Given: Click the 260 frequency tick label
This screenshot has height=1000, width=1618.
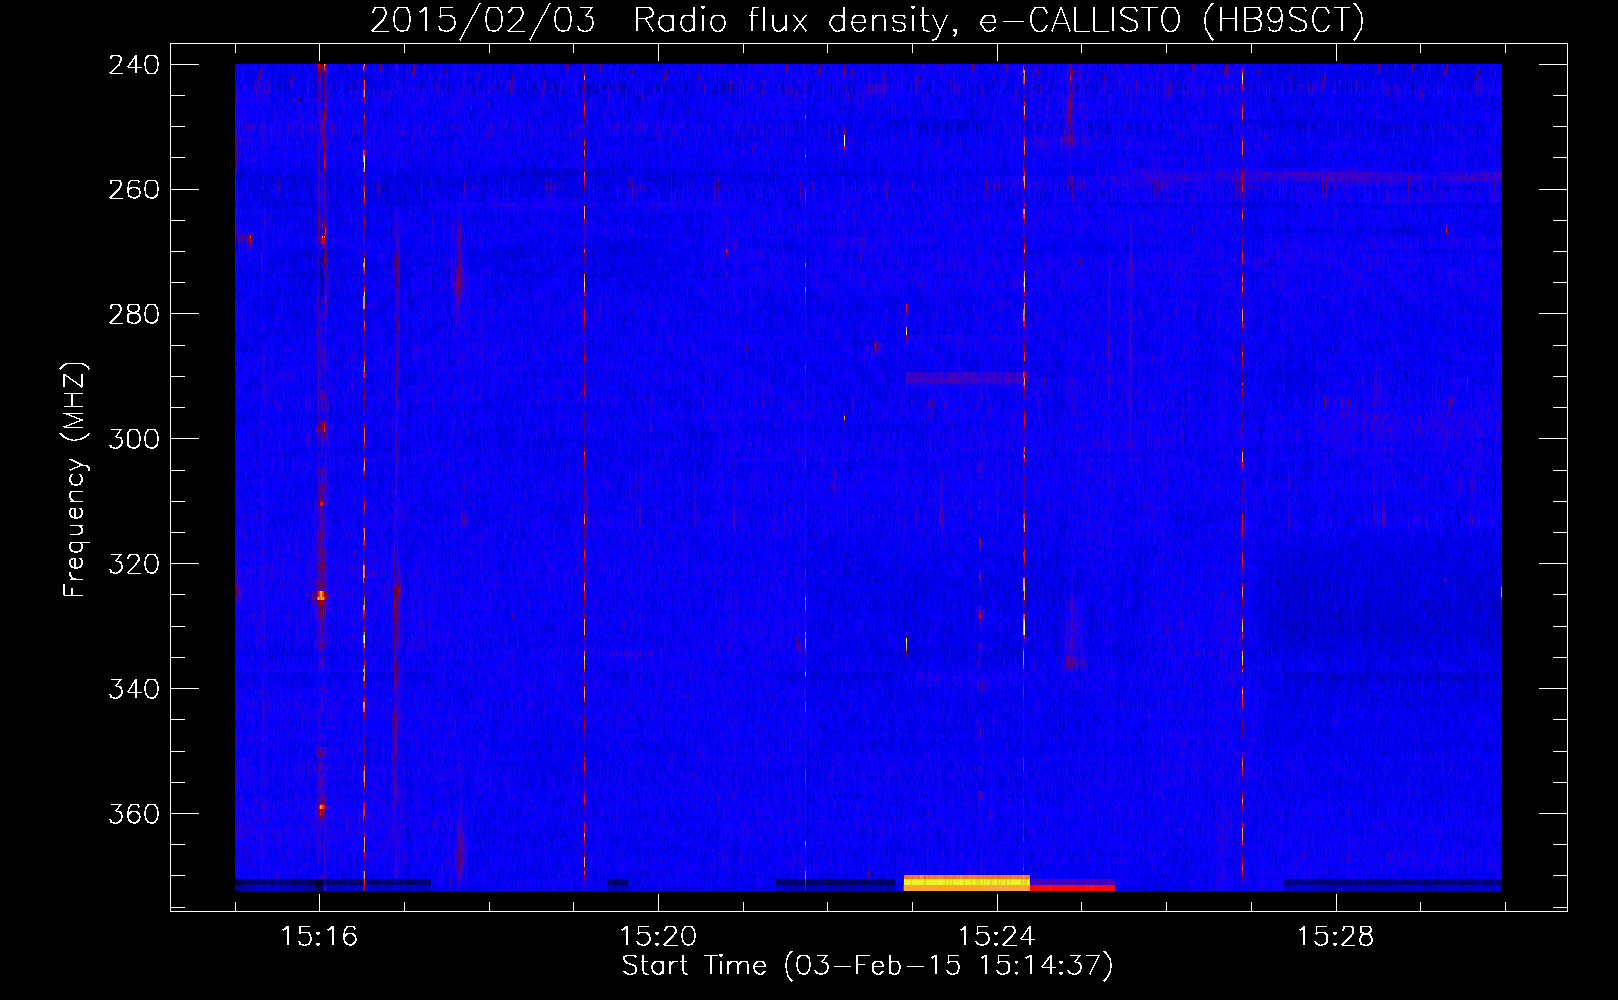Looking at the screenshot, I should coord(134,190).
